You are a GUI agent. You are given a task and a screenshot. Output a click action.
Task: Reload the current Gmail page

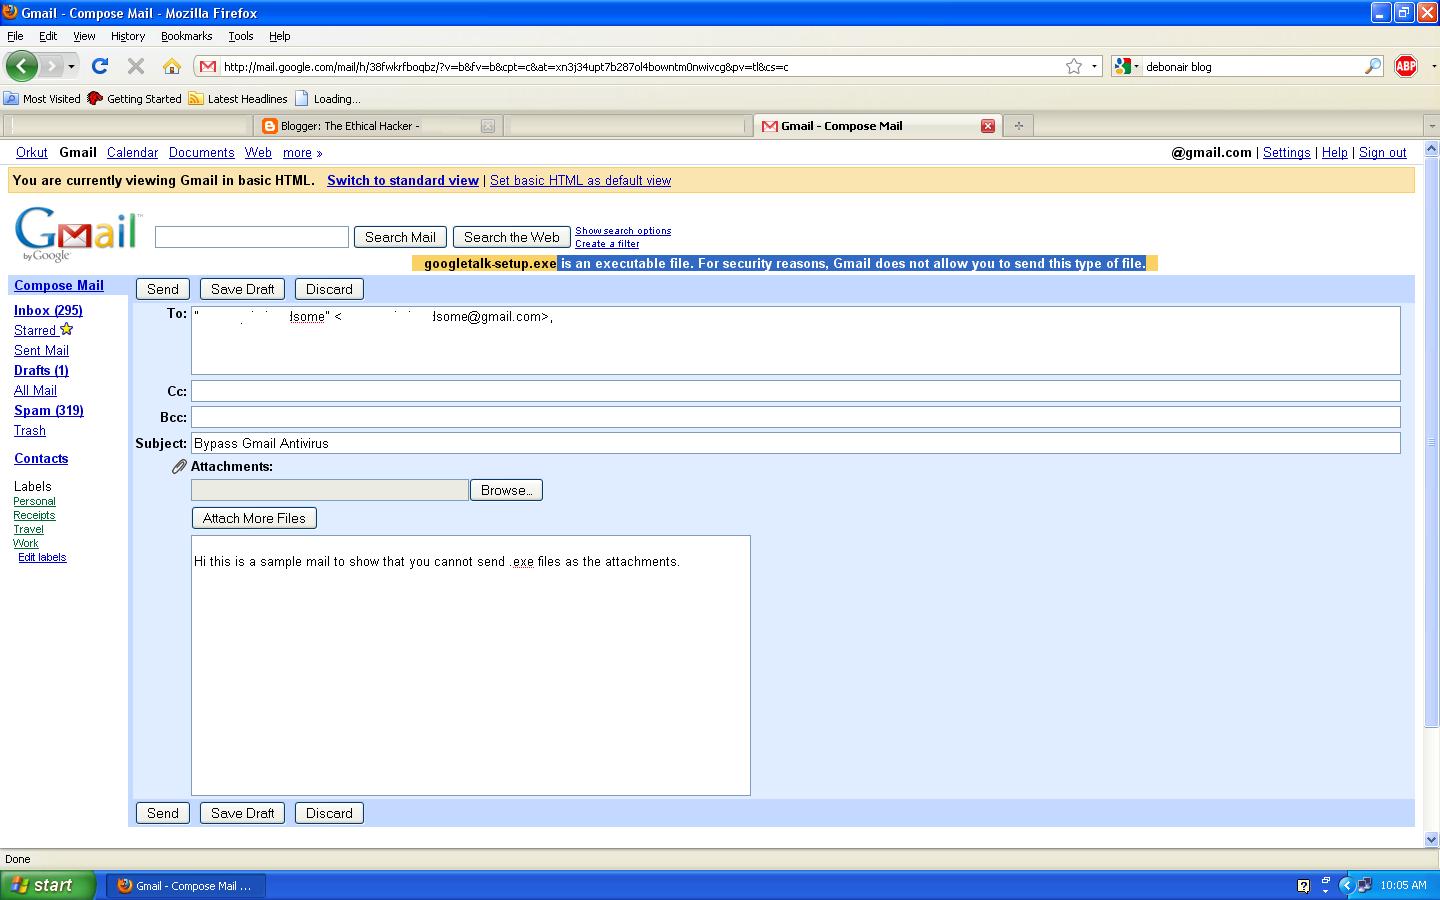click(x=99, y=66)
